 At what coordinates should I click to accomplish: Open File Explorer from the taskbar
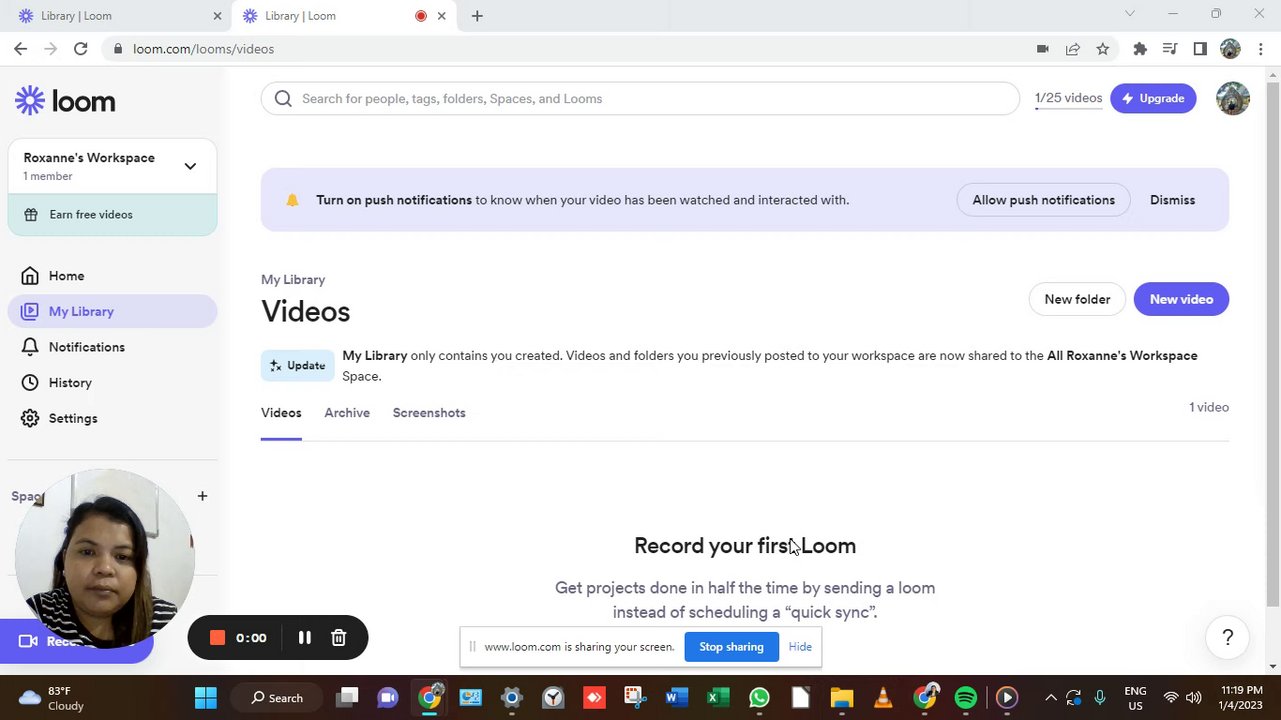(842, 698)
